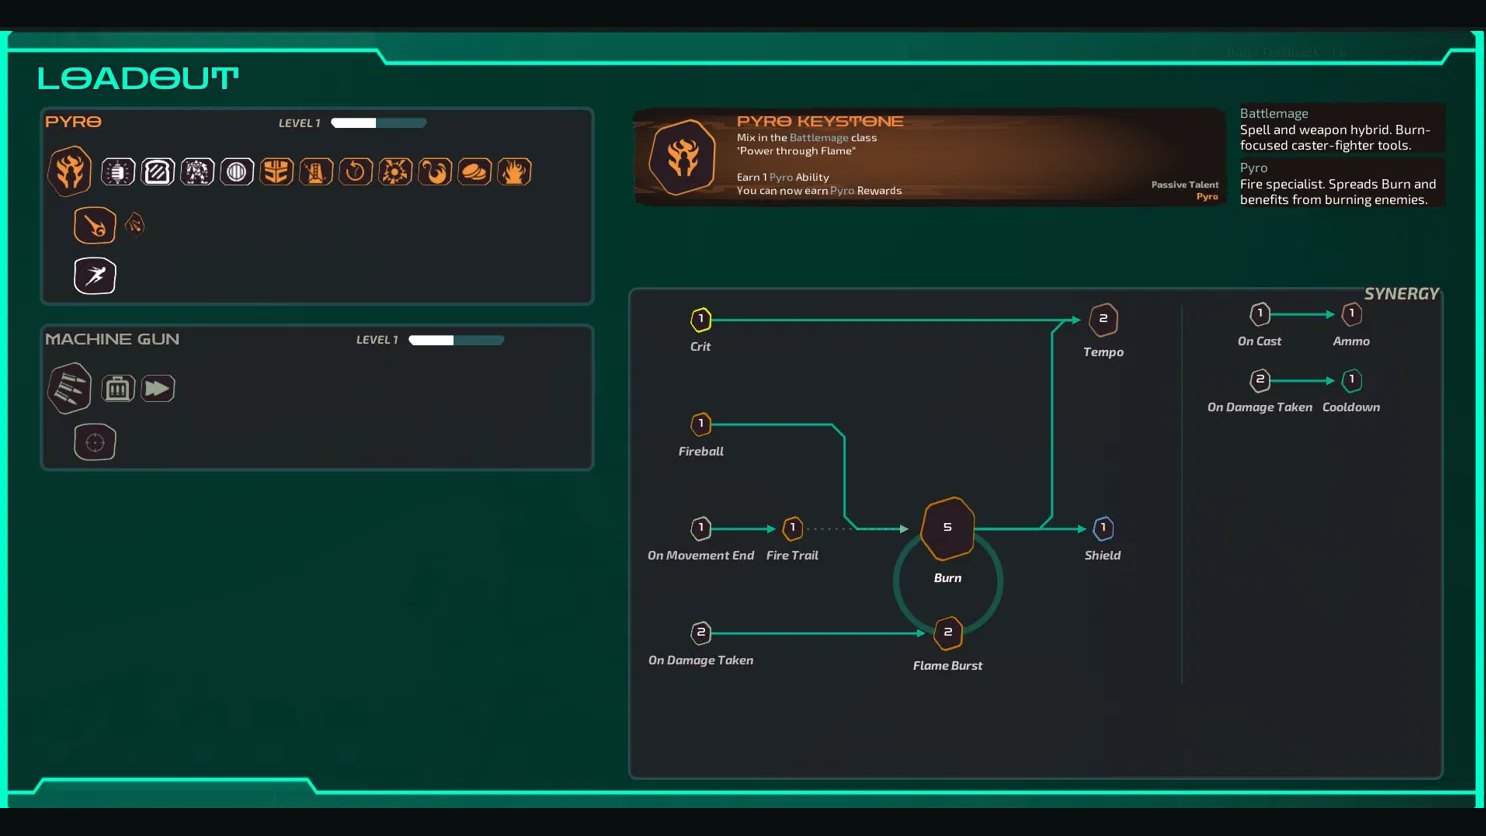Viewport: 1486px width, 836px height.
Task: Select the Ammo node
Action: [x=1351, y=314]
